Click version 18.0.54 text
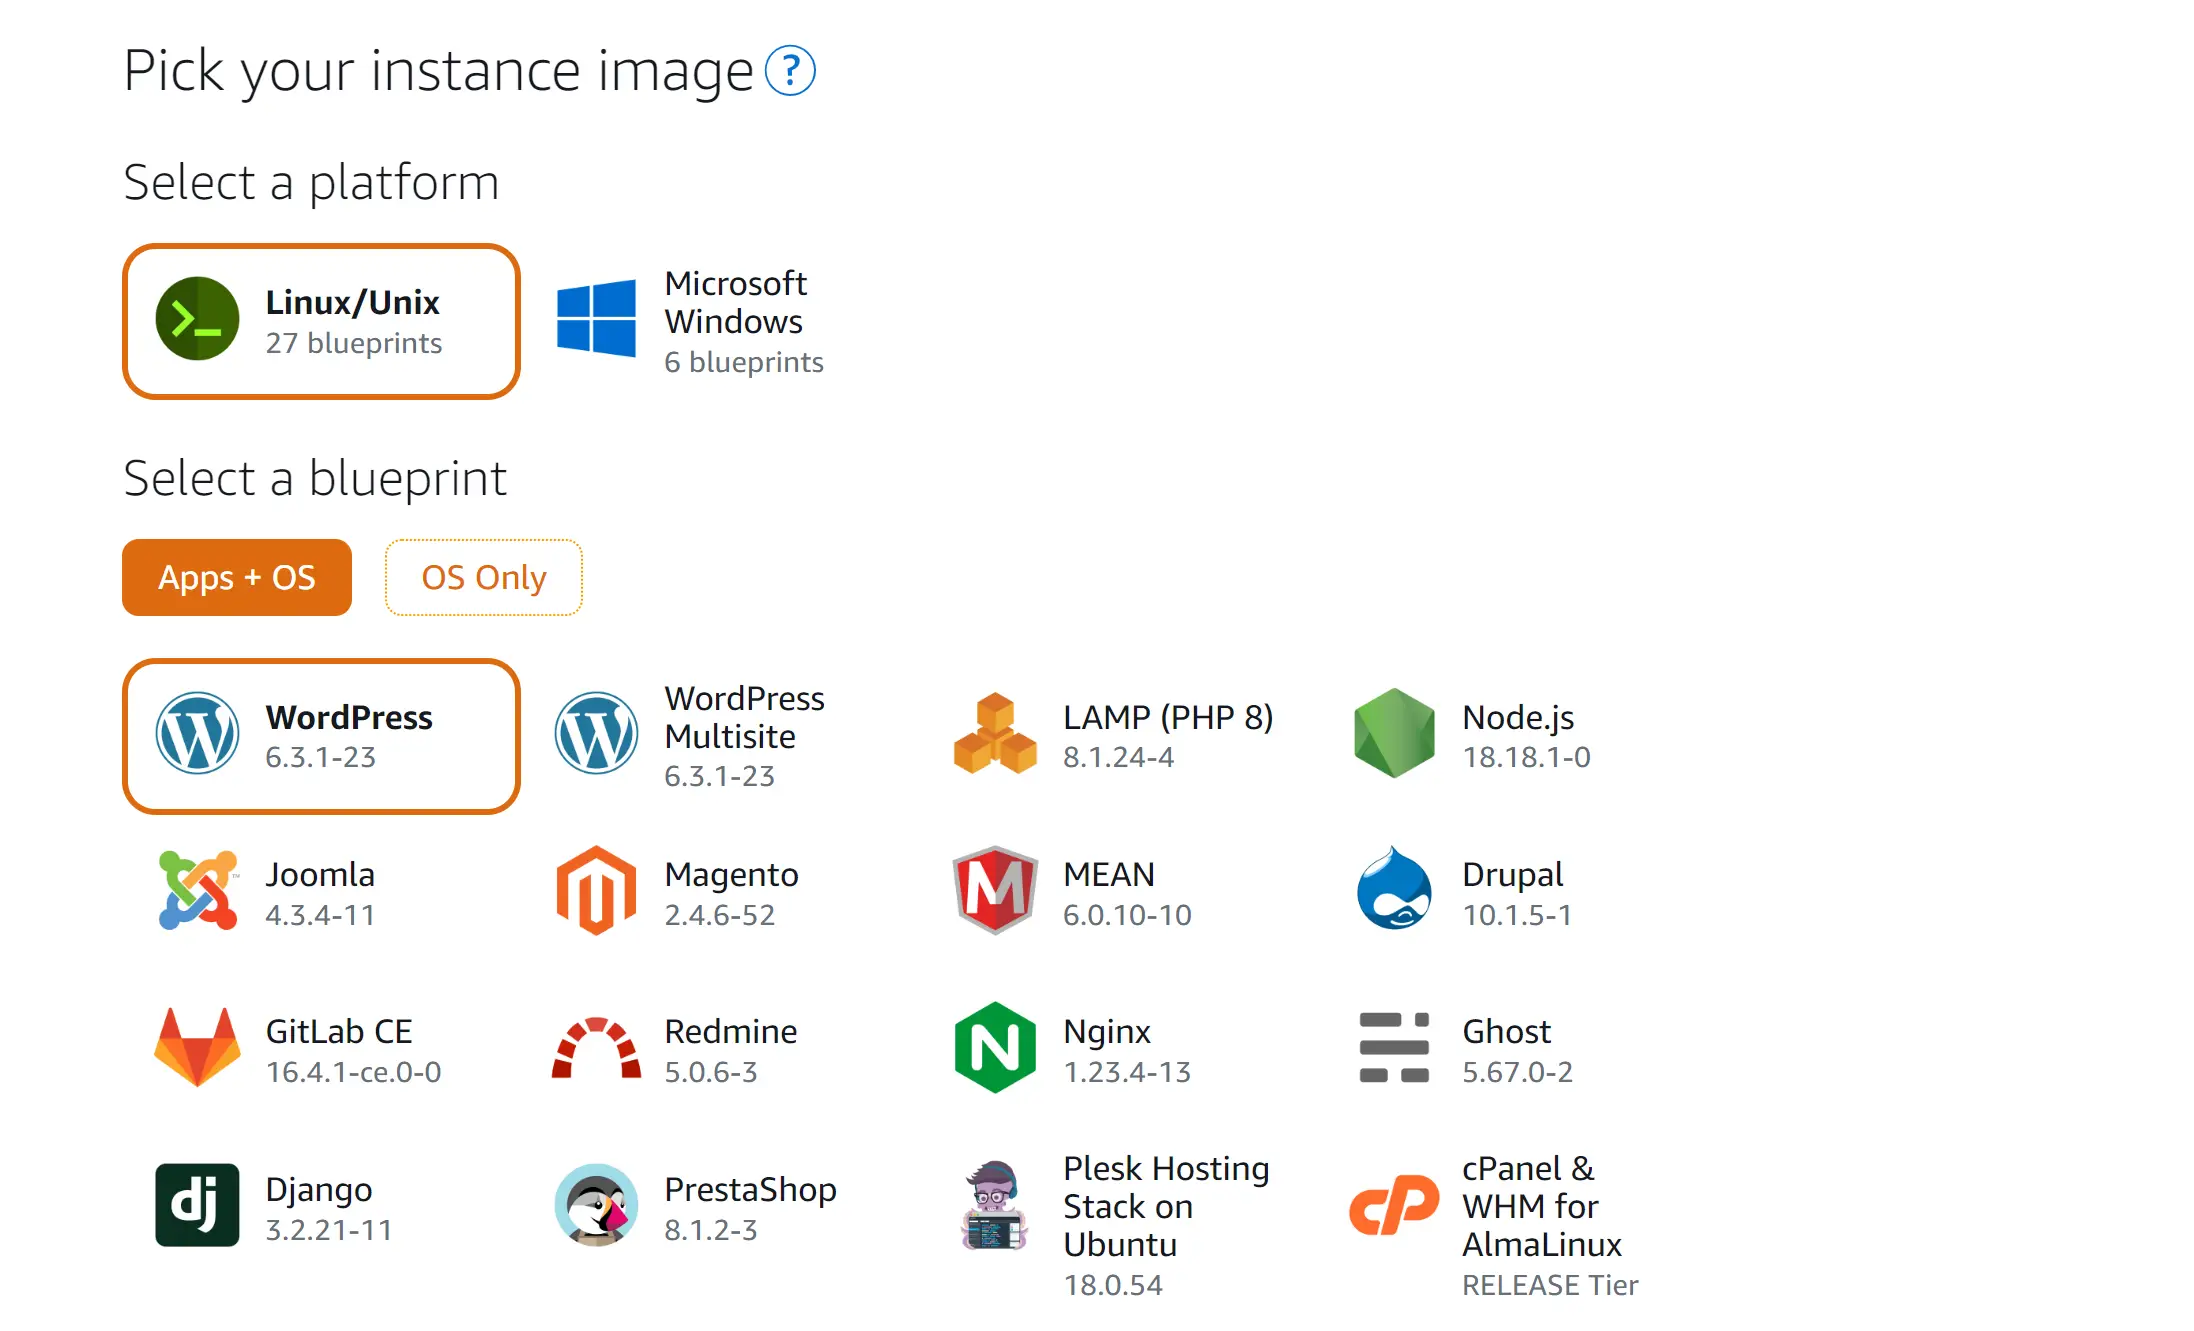 (x=1113, y=1285)
